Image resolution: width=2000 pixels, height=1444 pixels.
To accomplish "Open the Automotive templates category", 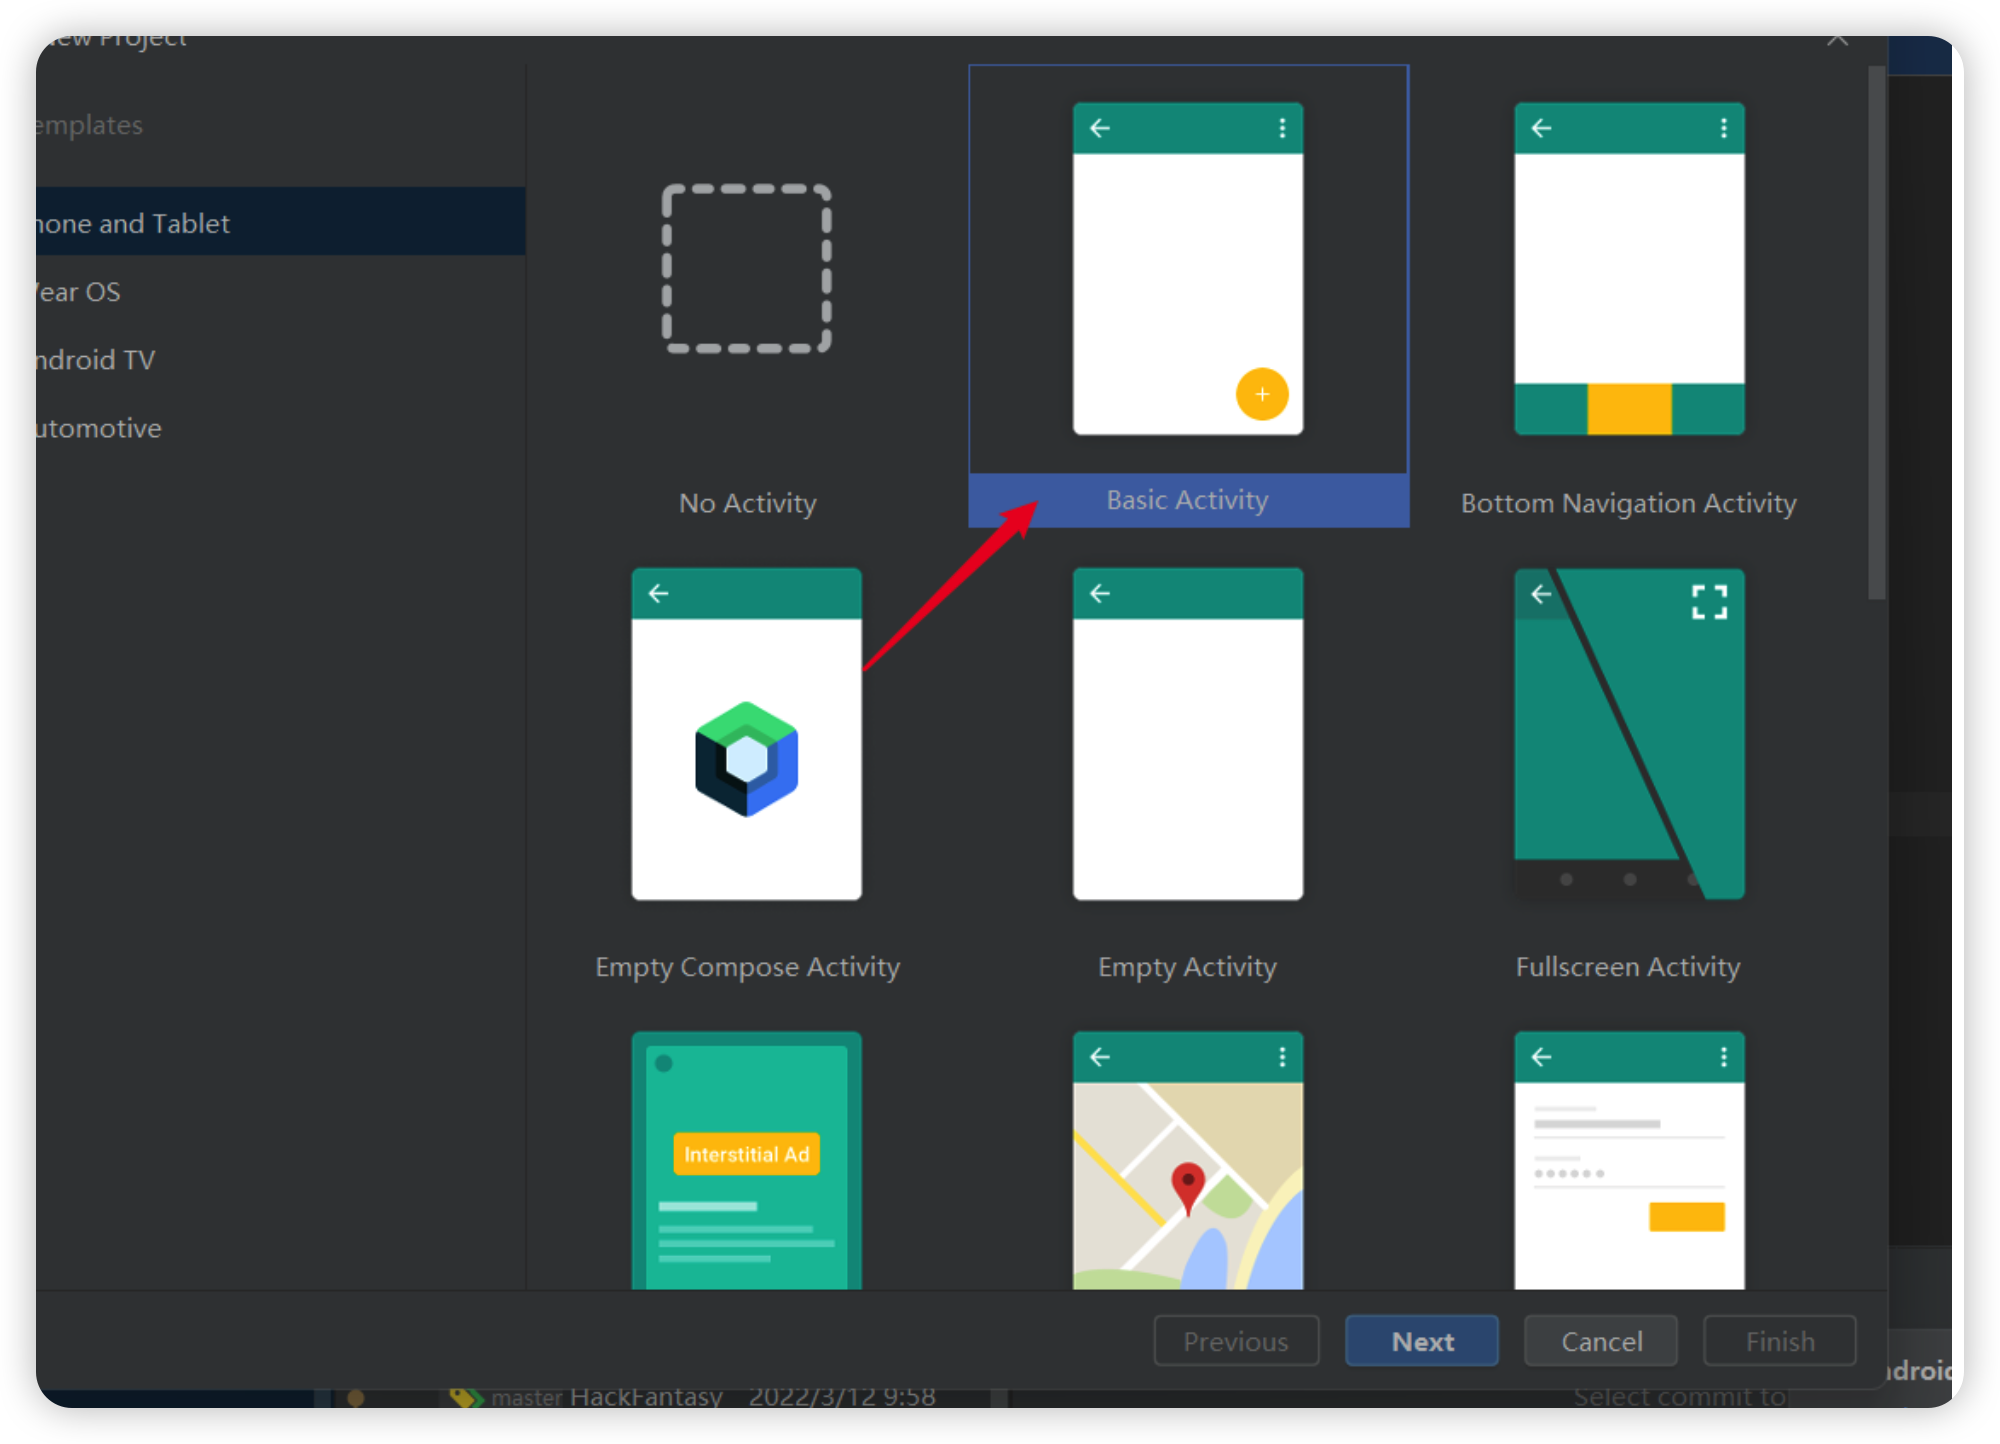I will [x=100, y=428].
